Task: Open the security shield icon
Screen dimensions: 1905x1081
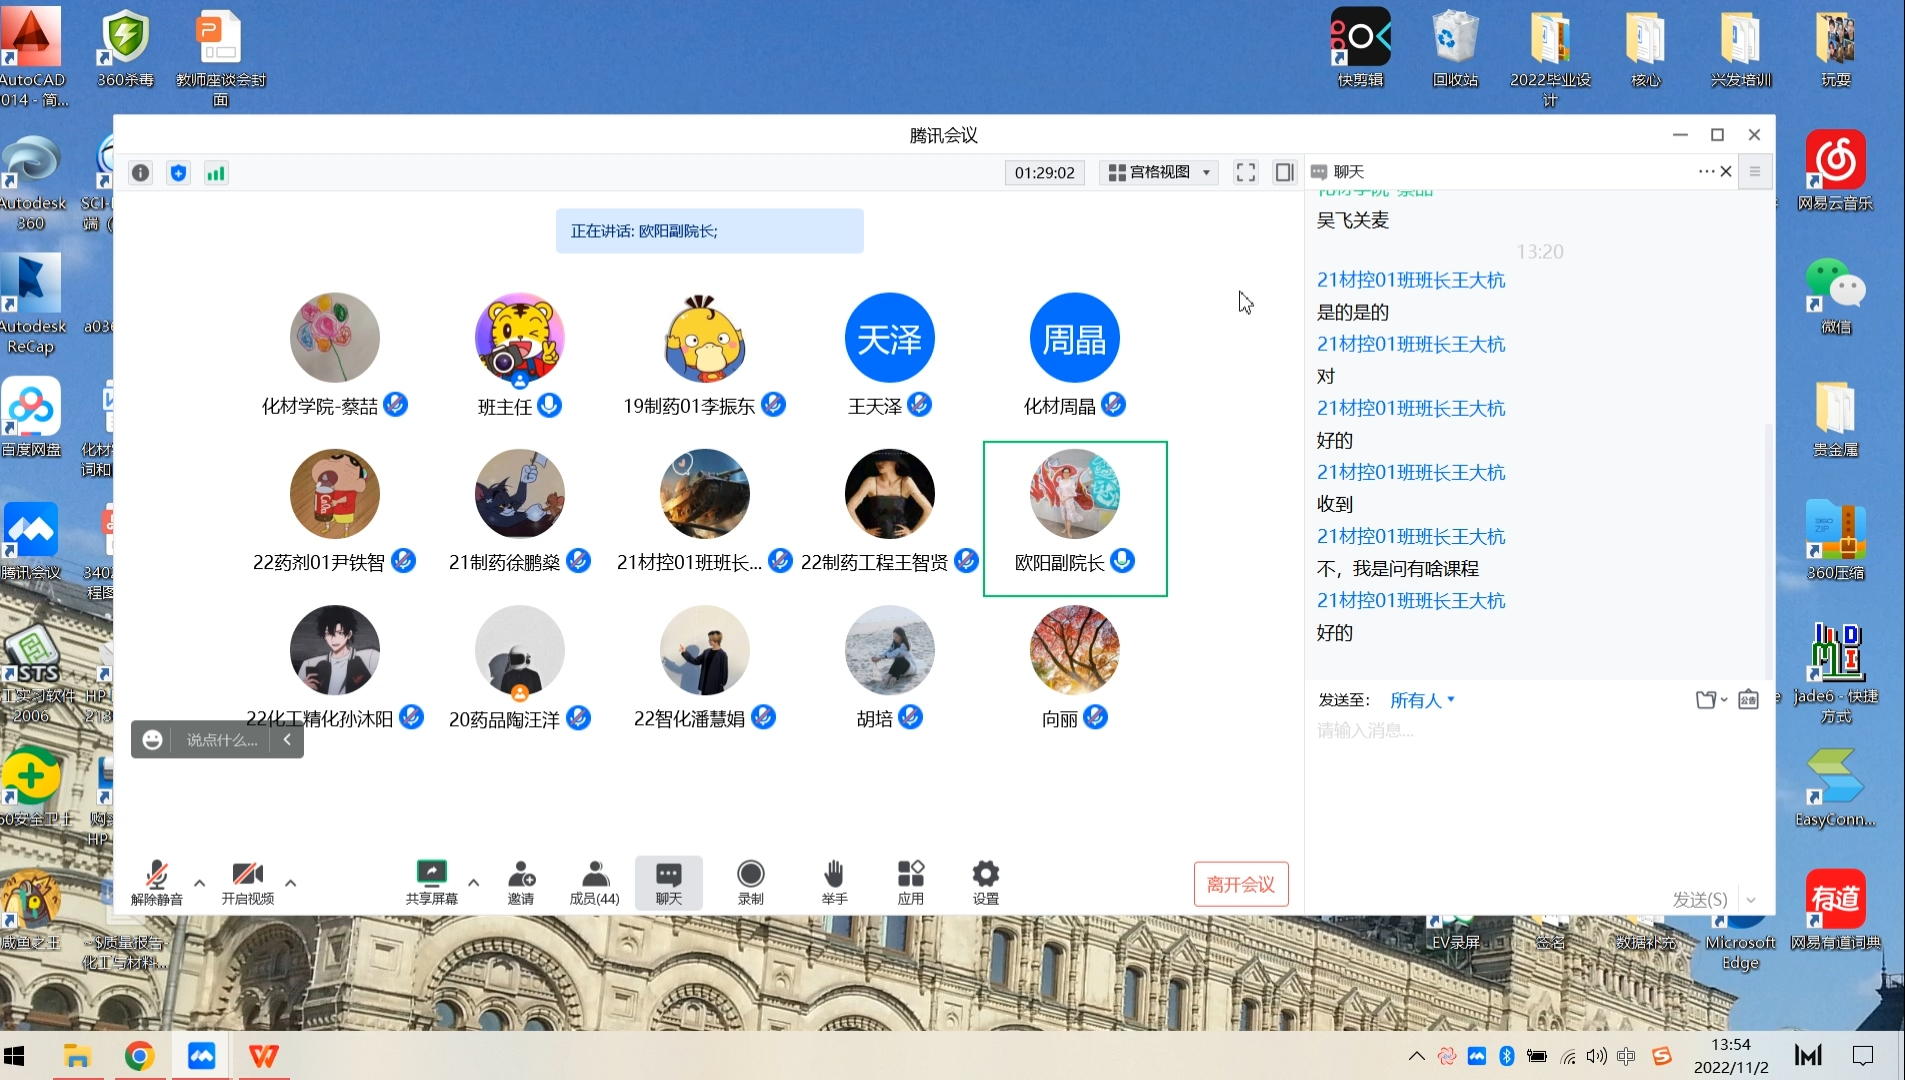Action: (178, 173)
